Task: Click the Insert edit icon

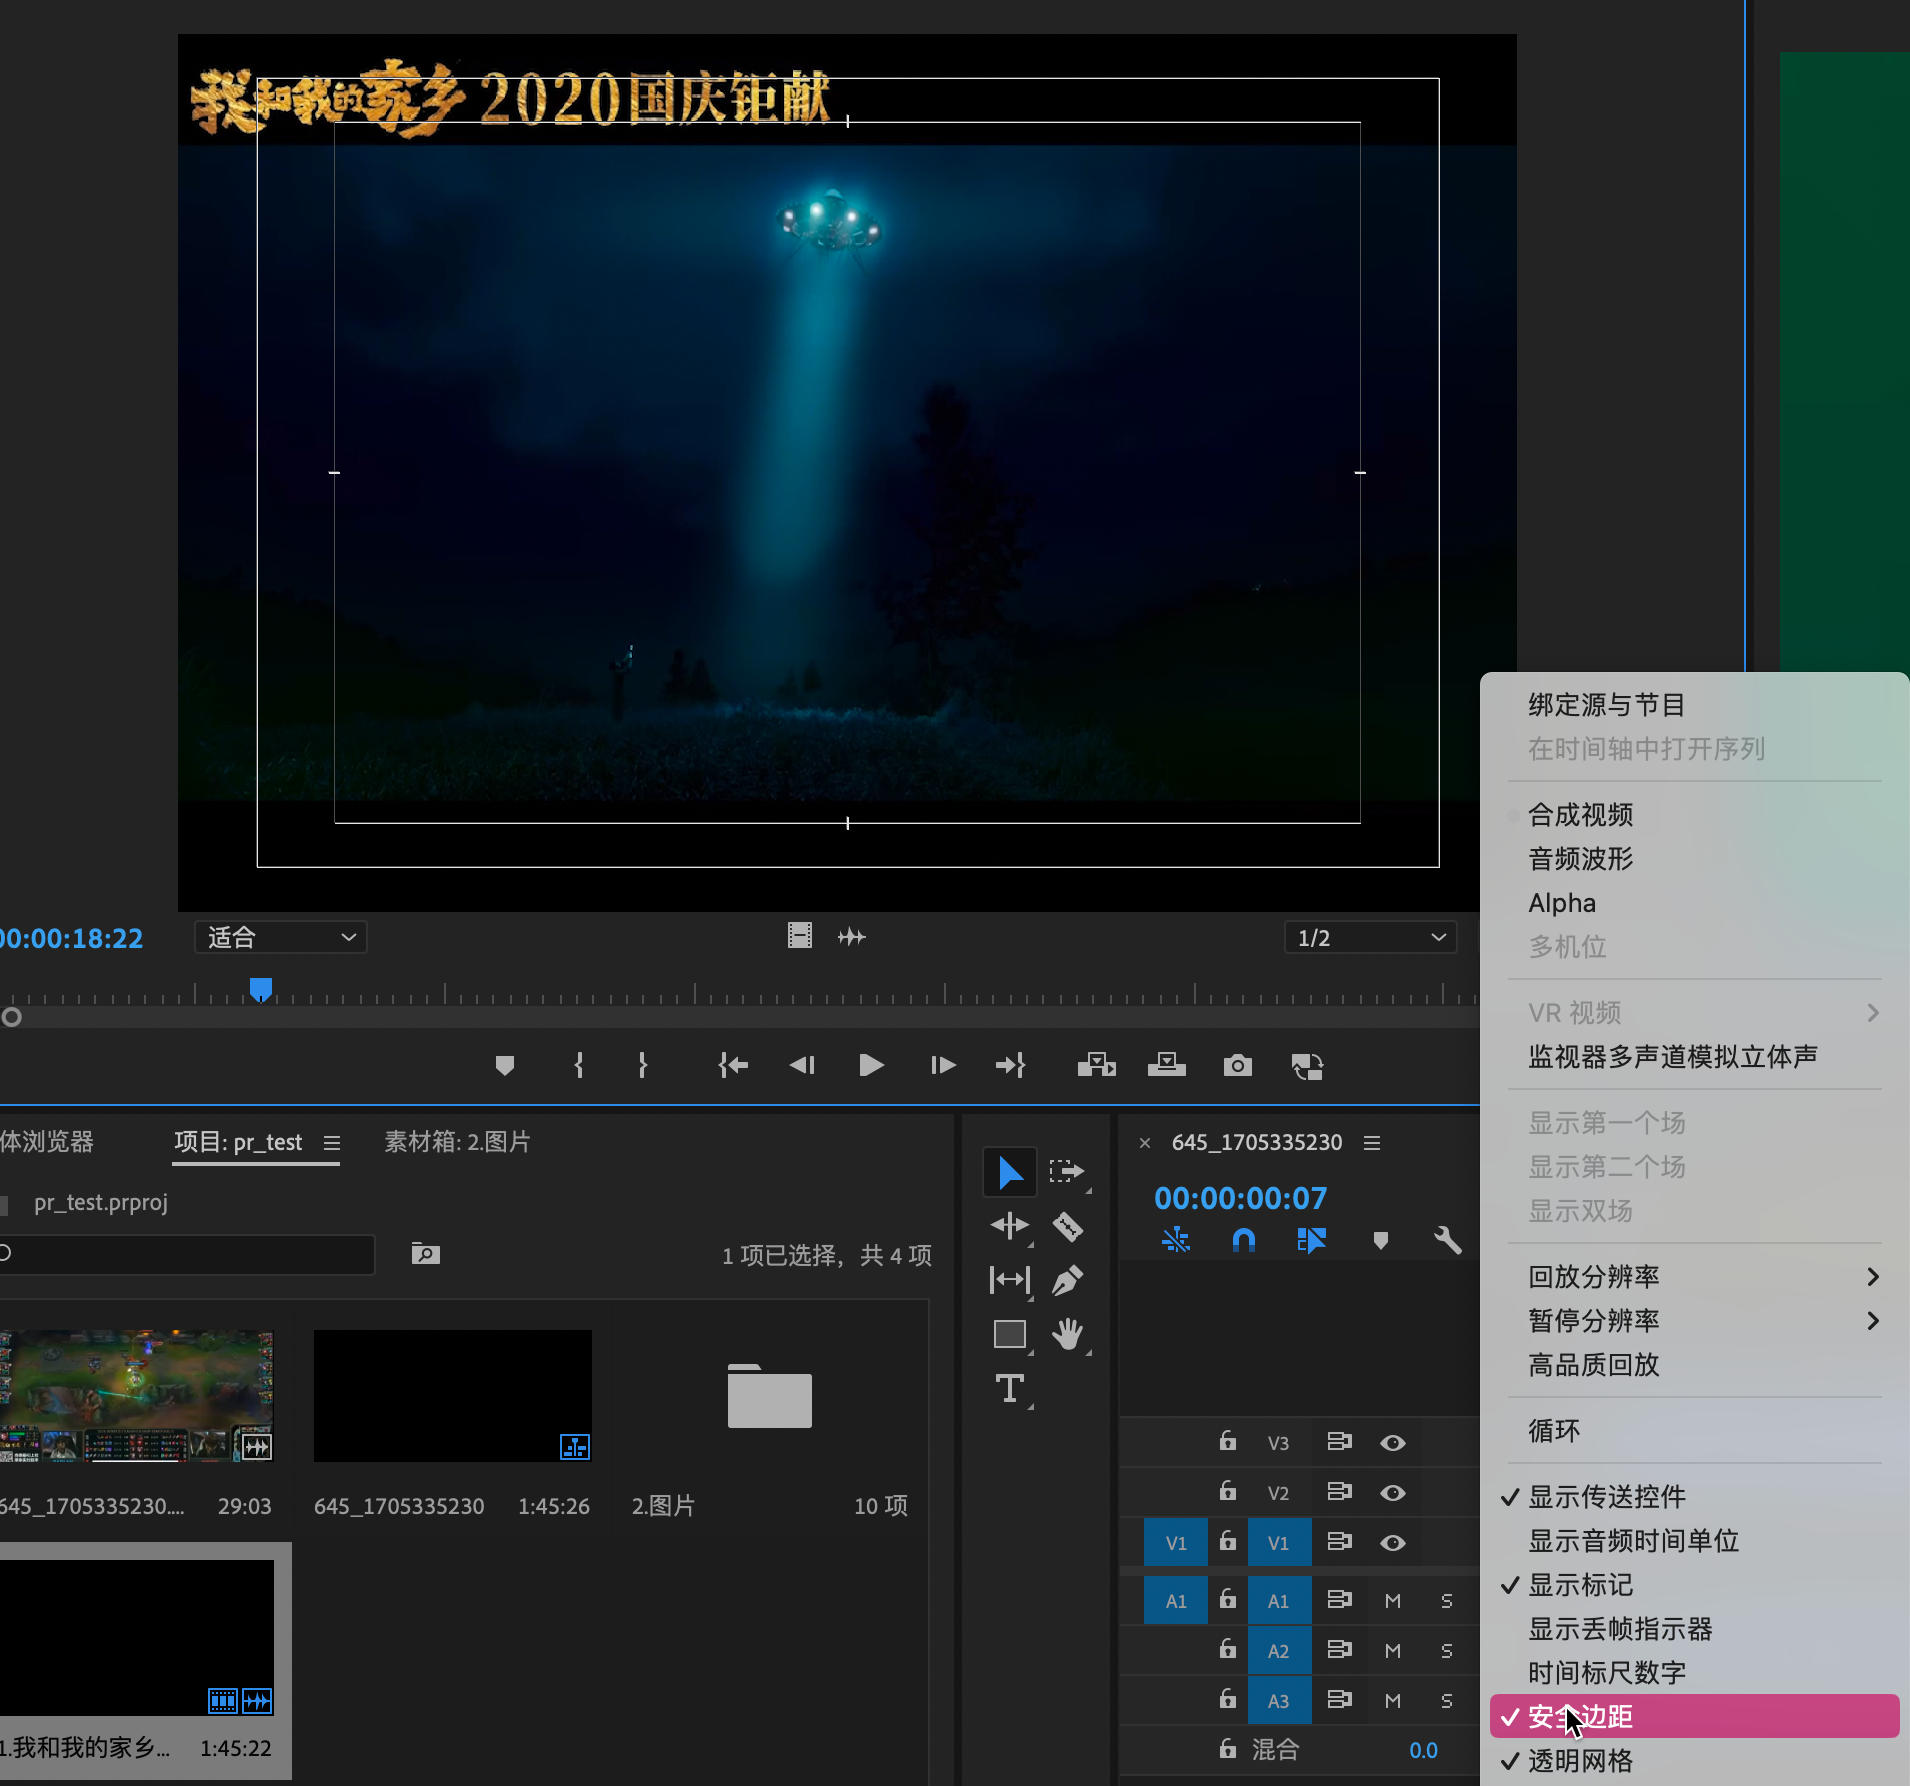Action: tap(1097, 1066)
